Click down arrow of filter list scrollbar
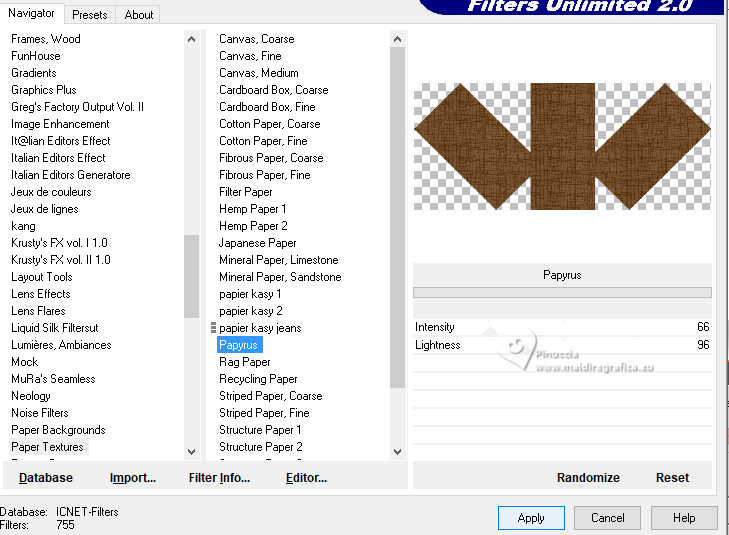The width and height of the screenshot is (729, 535). (x=397, y=451)
